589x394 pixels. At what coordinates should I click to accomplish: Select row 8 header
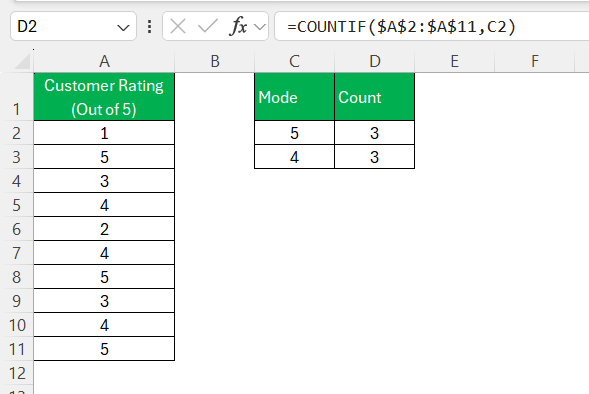[x=17, y=277]
